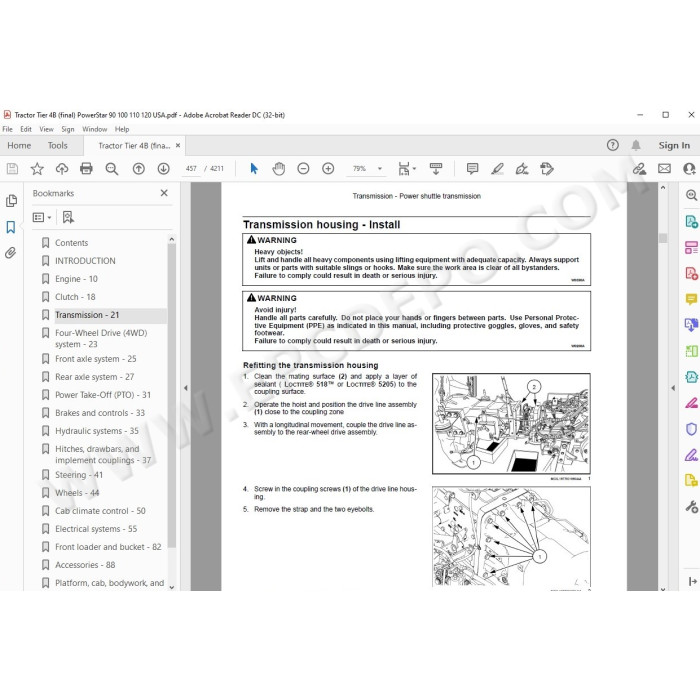The image size is (700, 700).
Task: Open Rear axle system - 27 bookmark
Action: pos(95,377)
